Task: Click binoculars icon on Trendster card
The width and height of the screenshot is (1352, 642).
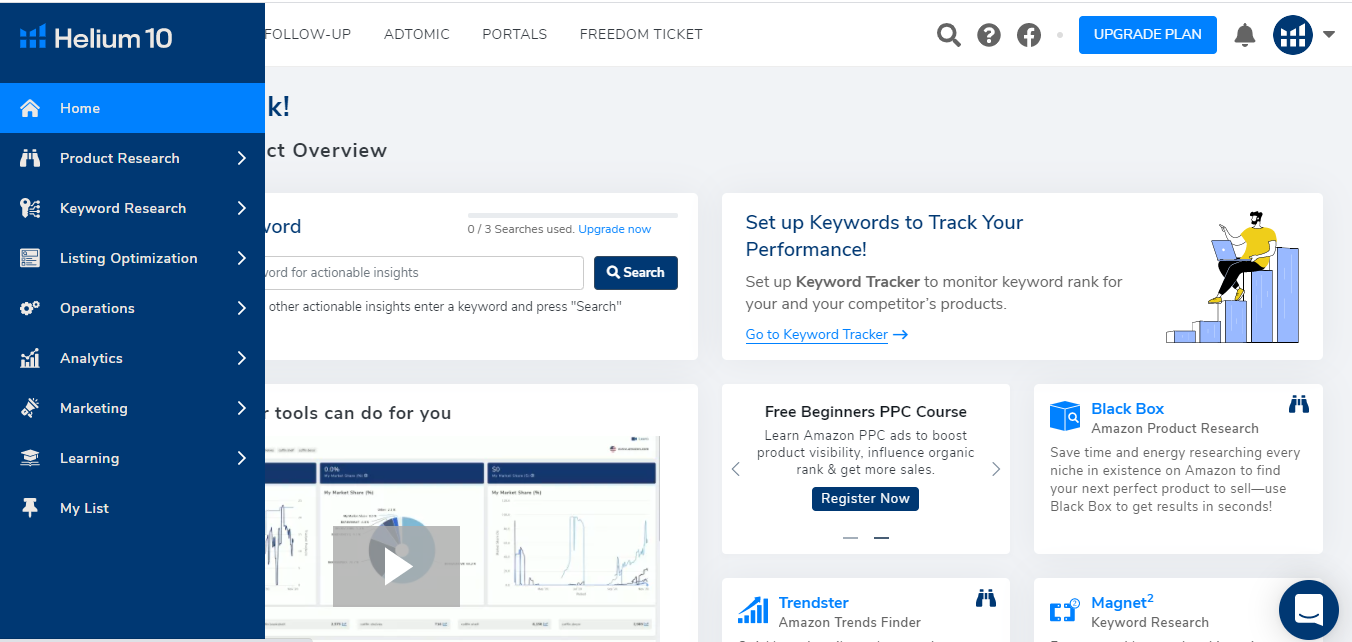Action: tap(986, 598)
